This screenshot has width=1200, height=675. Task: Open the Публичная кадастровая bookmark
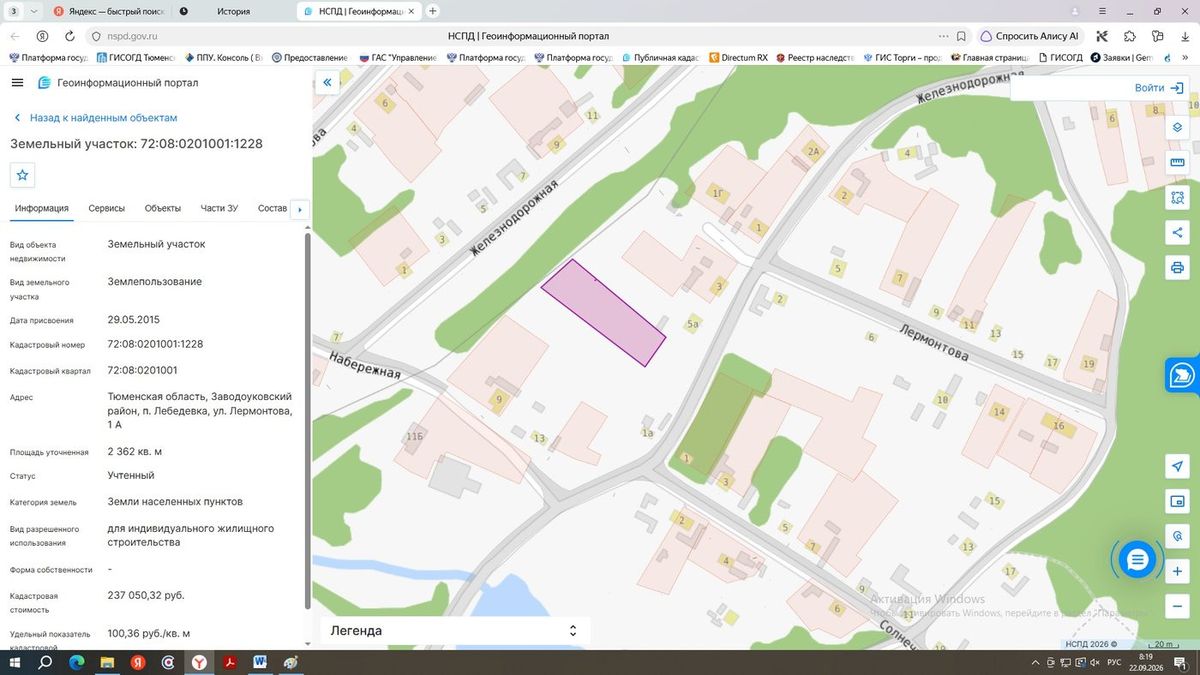point(660,58)
